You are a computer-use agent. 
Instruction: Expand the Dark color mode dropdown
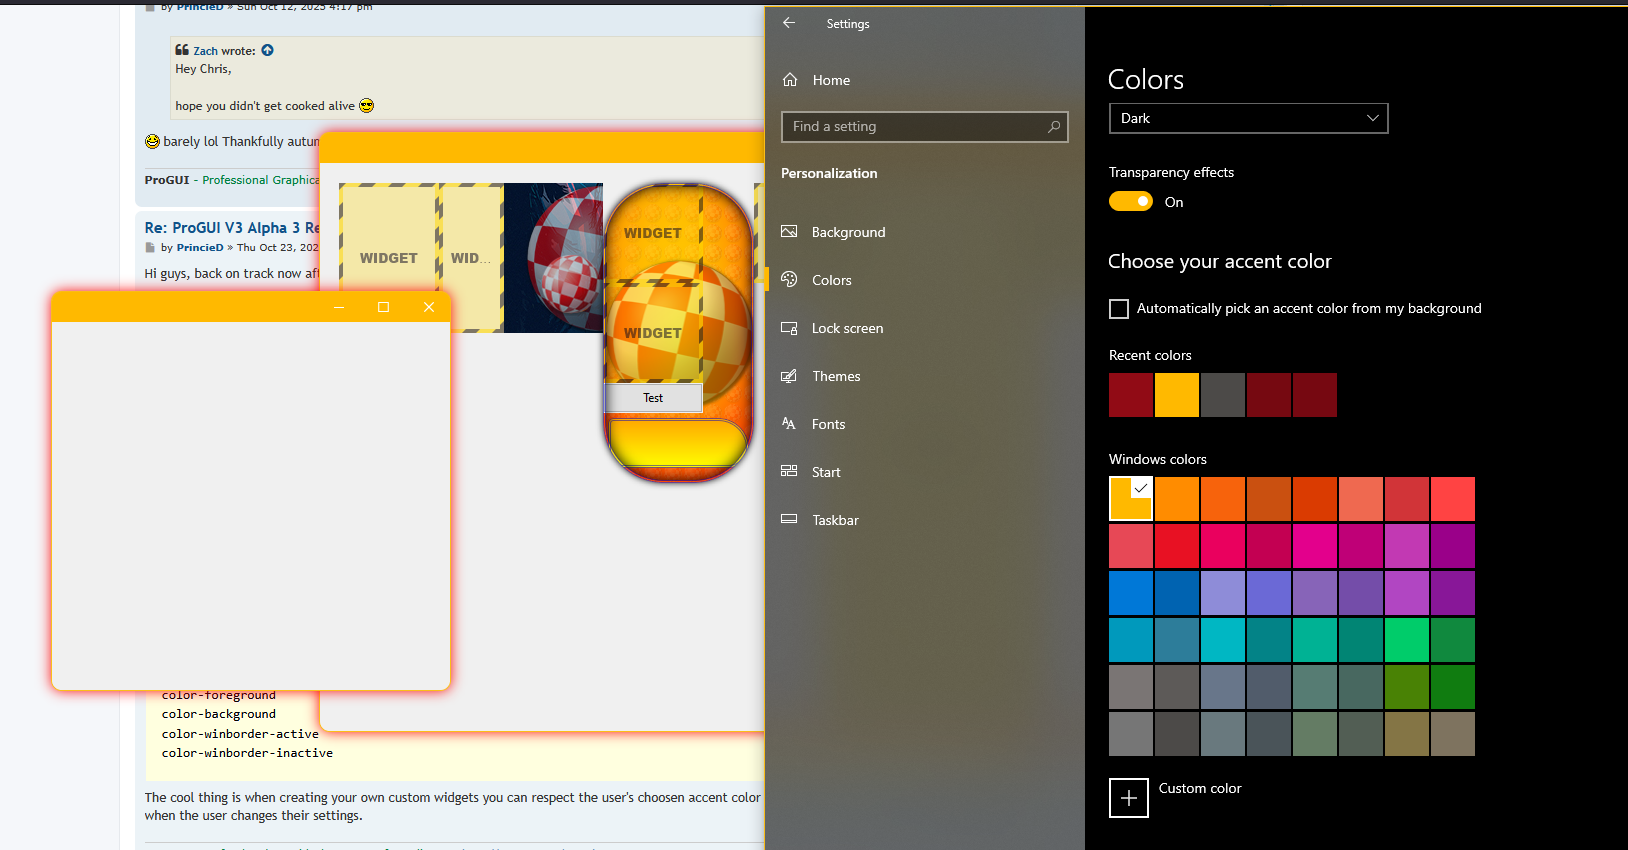point(1248,118)
